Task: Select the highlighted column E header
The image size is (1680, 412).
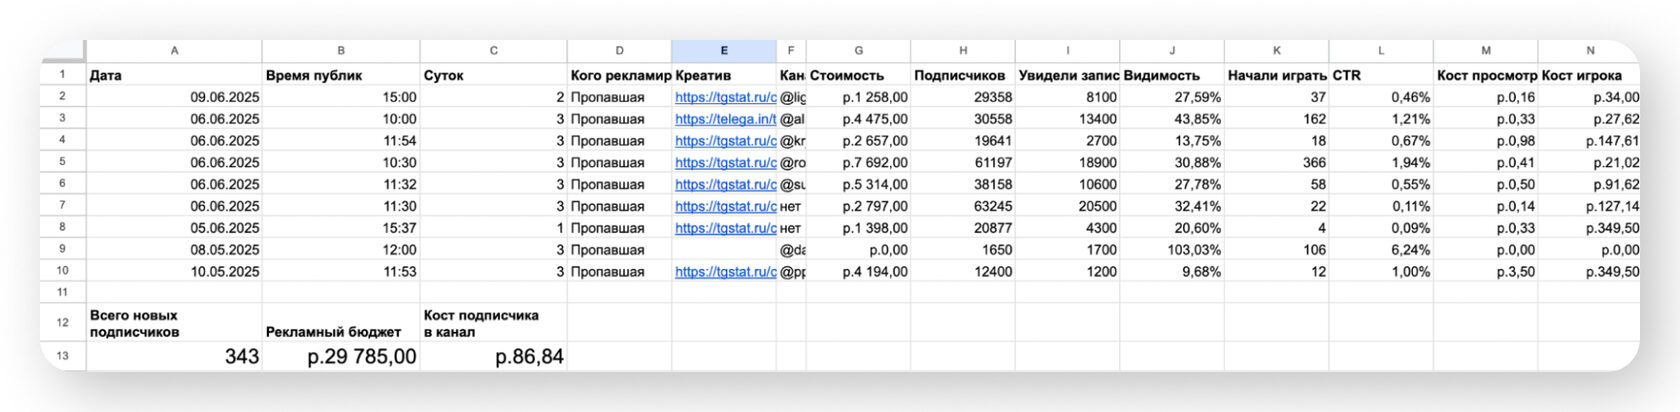Action: (x=723, y=51)
